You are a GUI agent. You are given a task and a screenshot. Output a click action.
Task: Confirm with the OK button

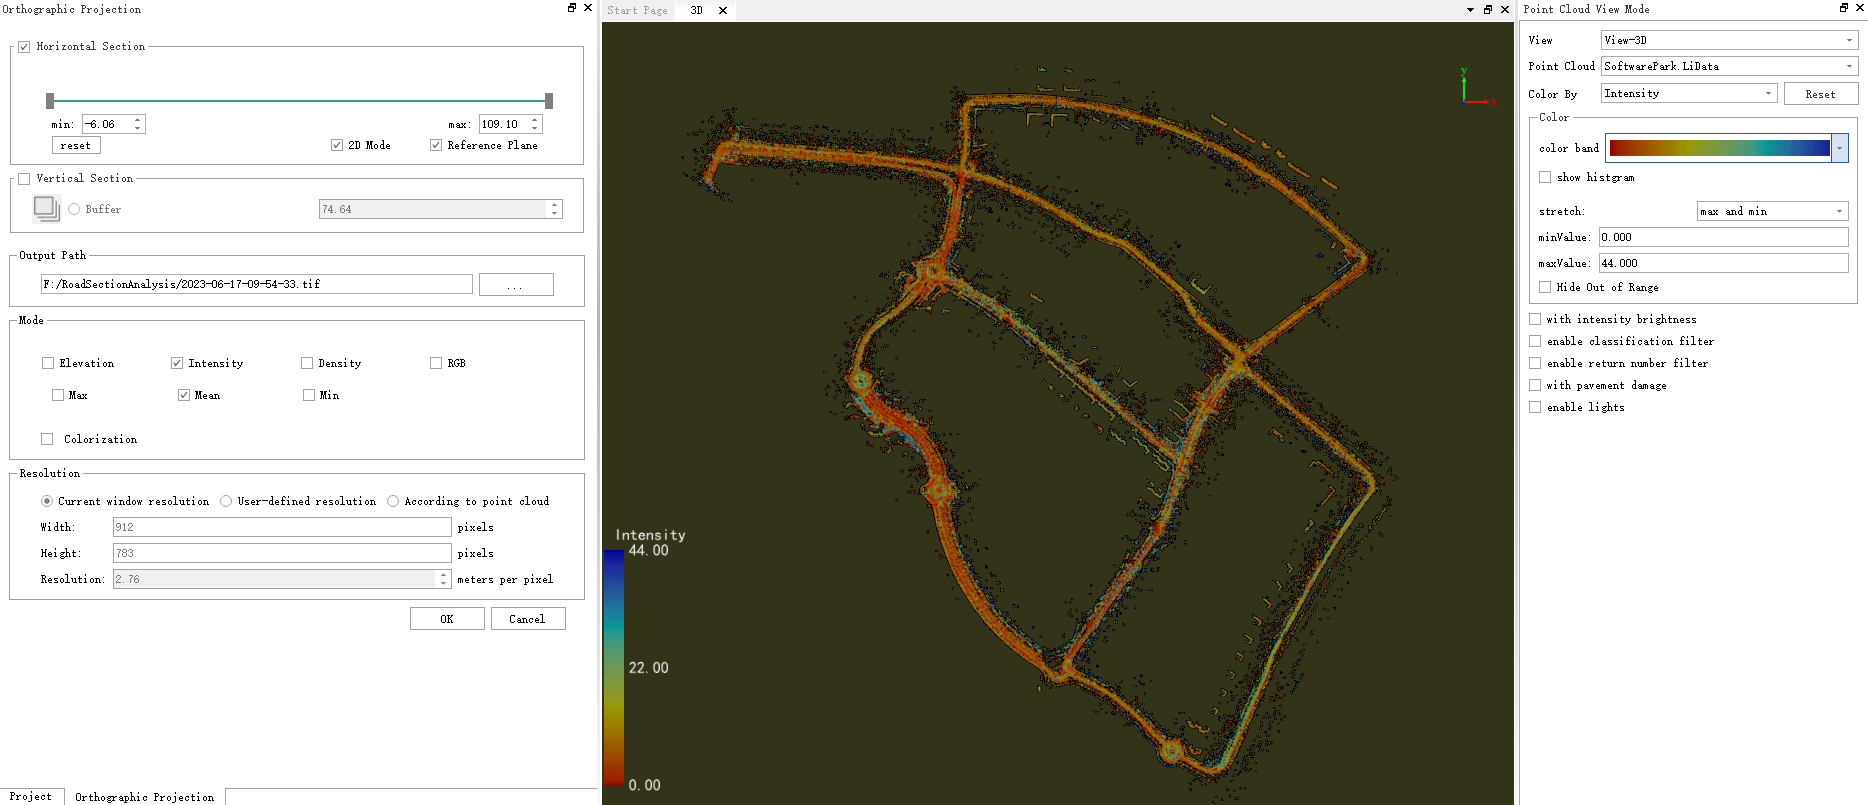point(447,619)
